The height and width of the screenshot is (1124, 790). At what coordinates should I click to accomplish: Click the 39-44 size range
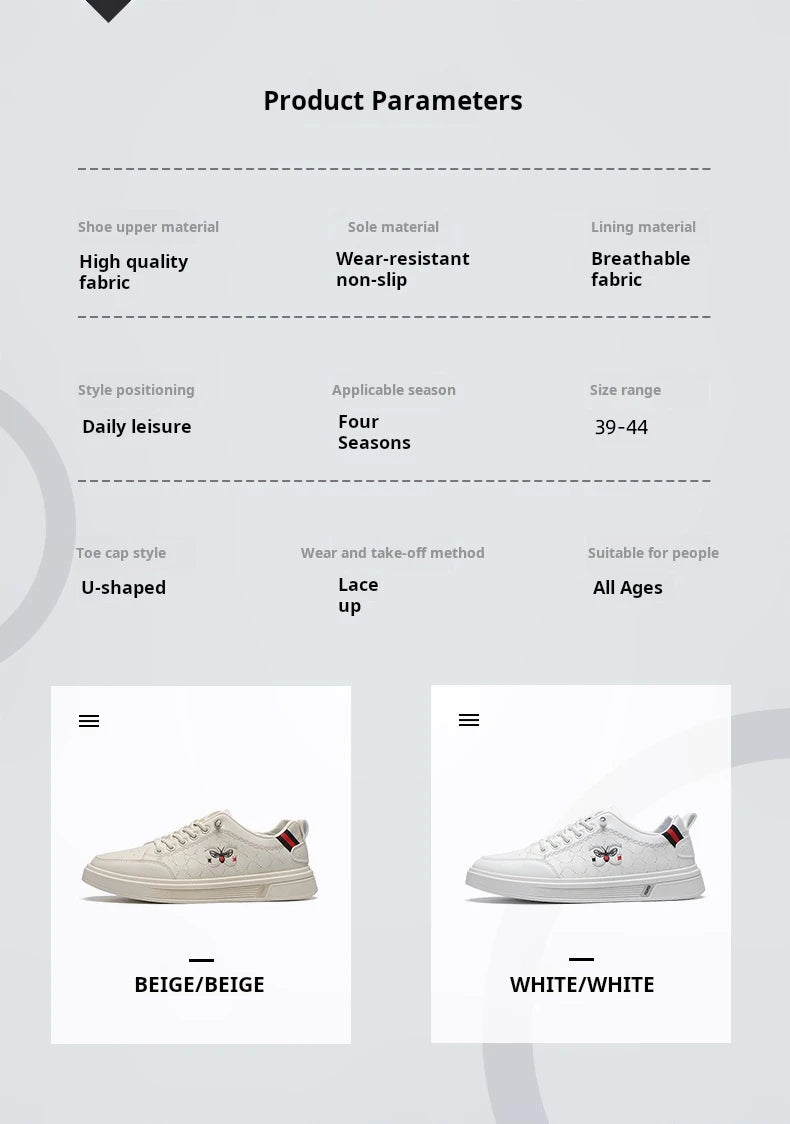click(621, 428)
